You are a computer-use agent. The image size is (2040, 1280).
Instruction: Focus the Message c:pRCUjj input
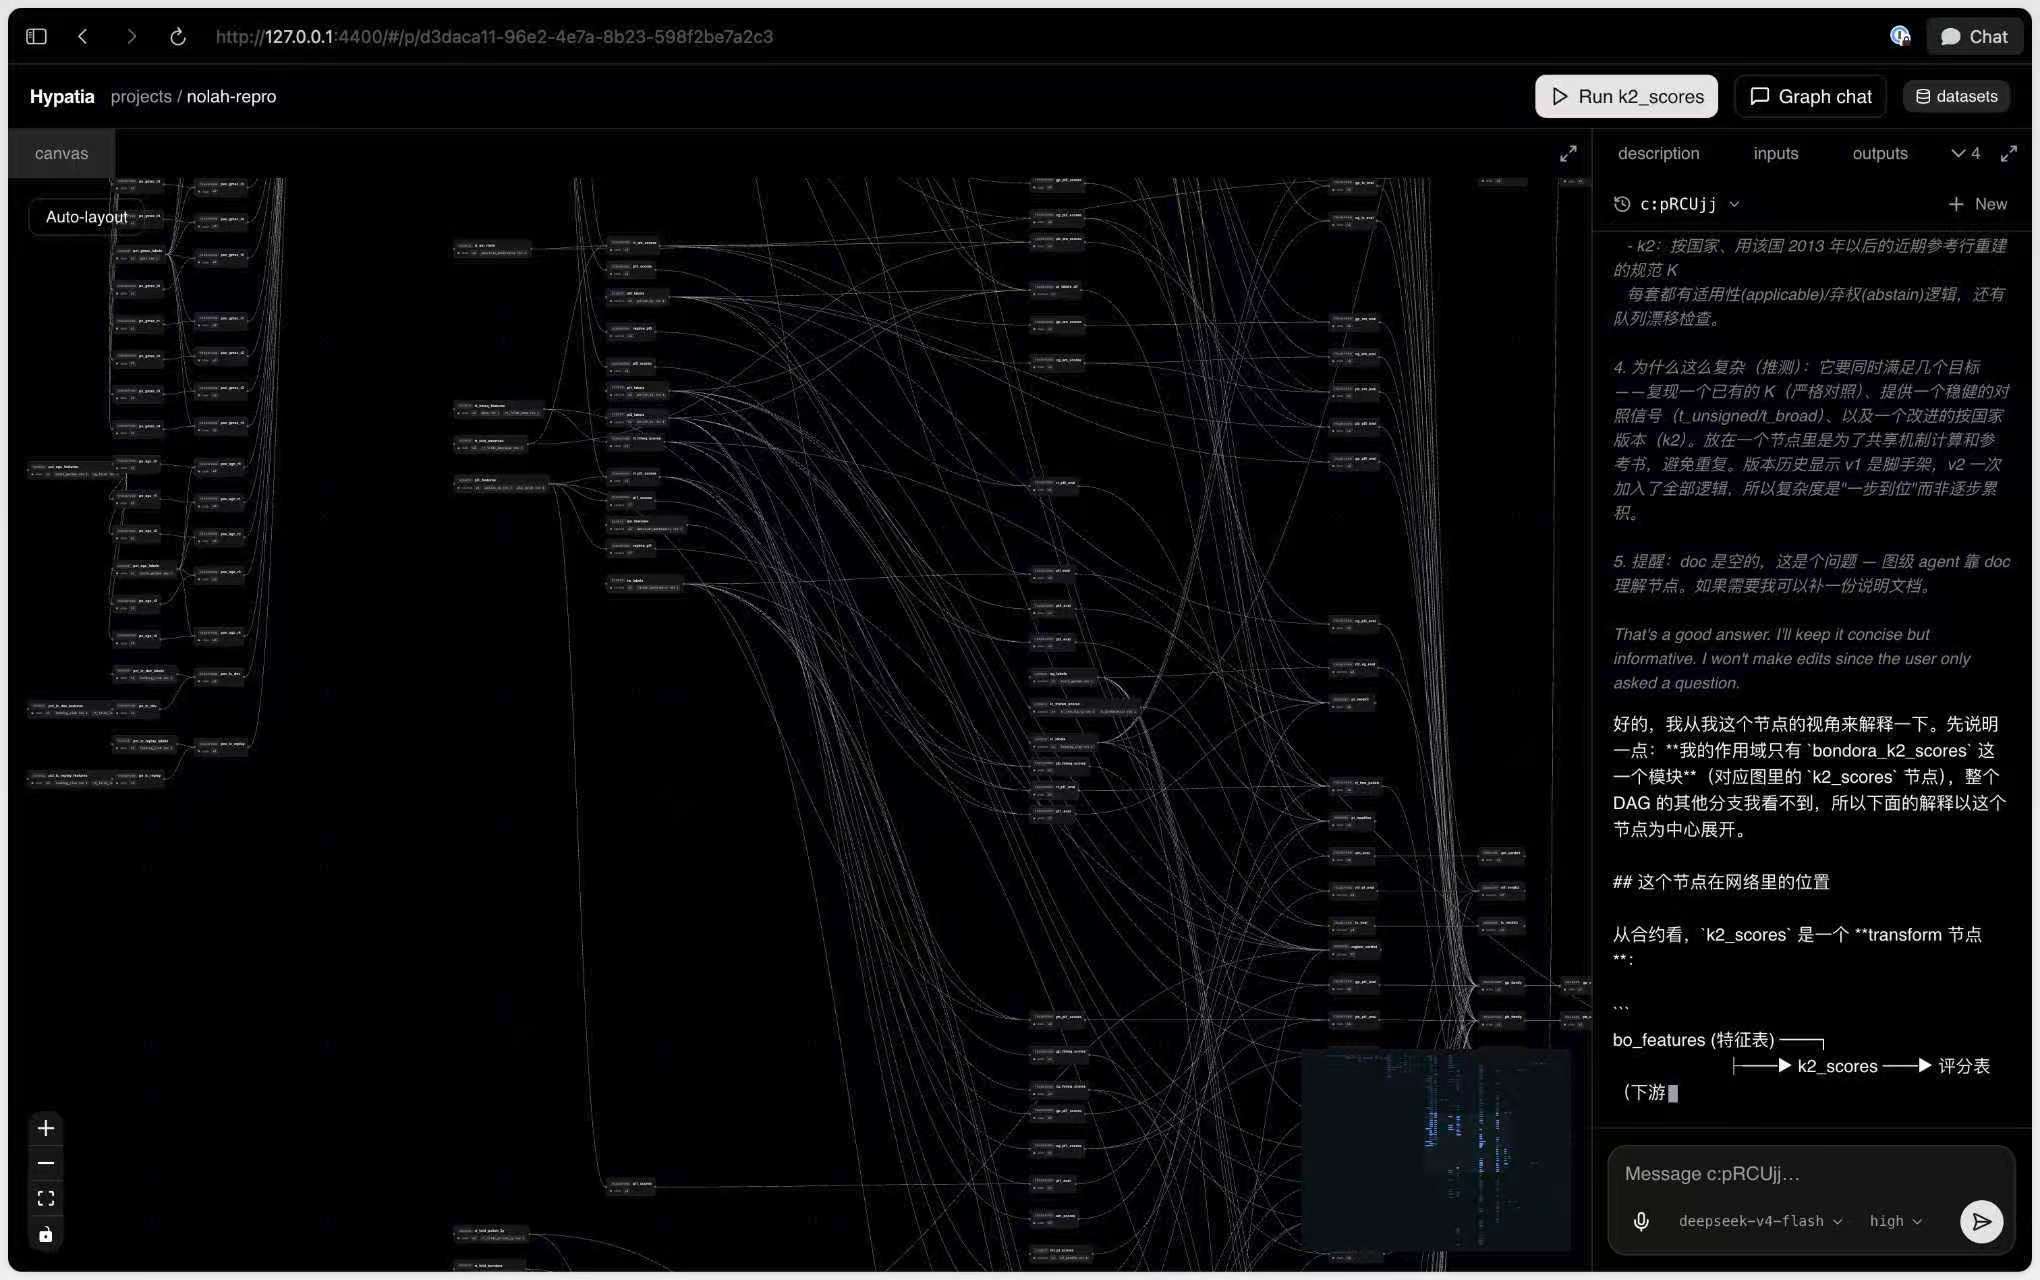pos(1810,1173)
